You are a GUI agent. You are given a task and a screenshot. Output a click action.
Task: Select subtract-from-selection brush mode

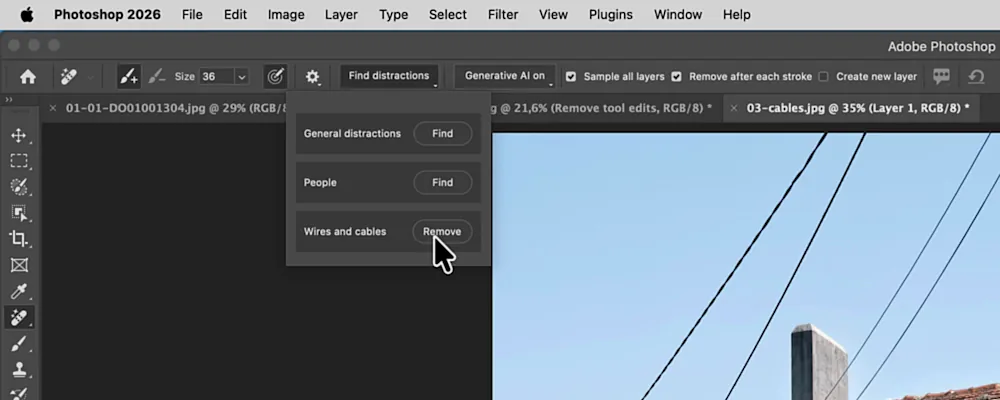[x=156, y=77]
